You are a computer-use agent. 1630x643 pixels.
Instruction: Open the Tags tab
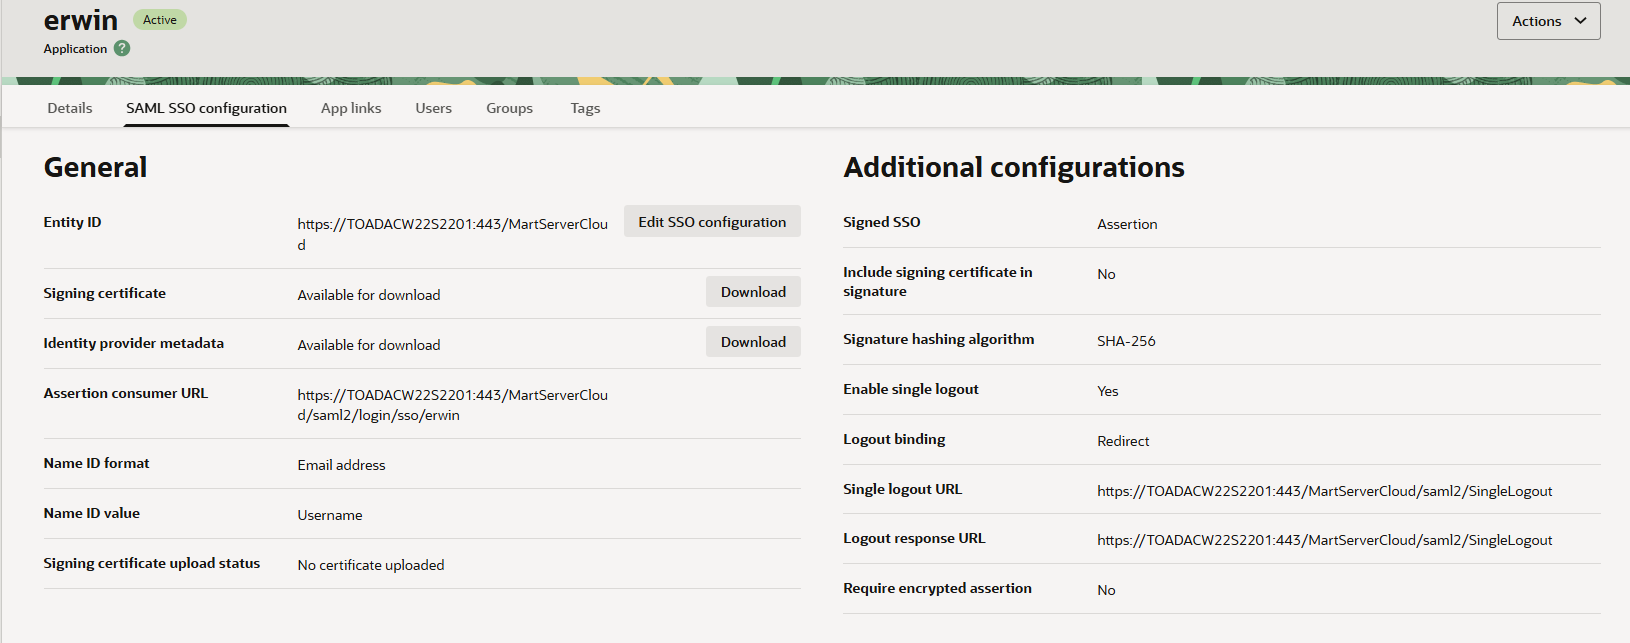(585, 108)
